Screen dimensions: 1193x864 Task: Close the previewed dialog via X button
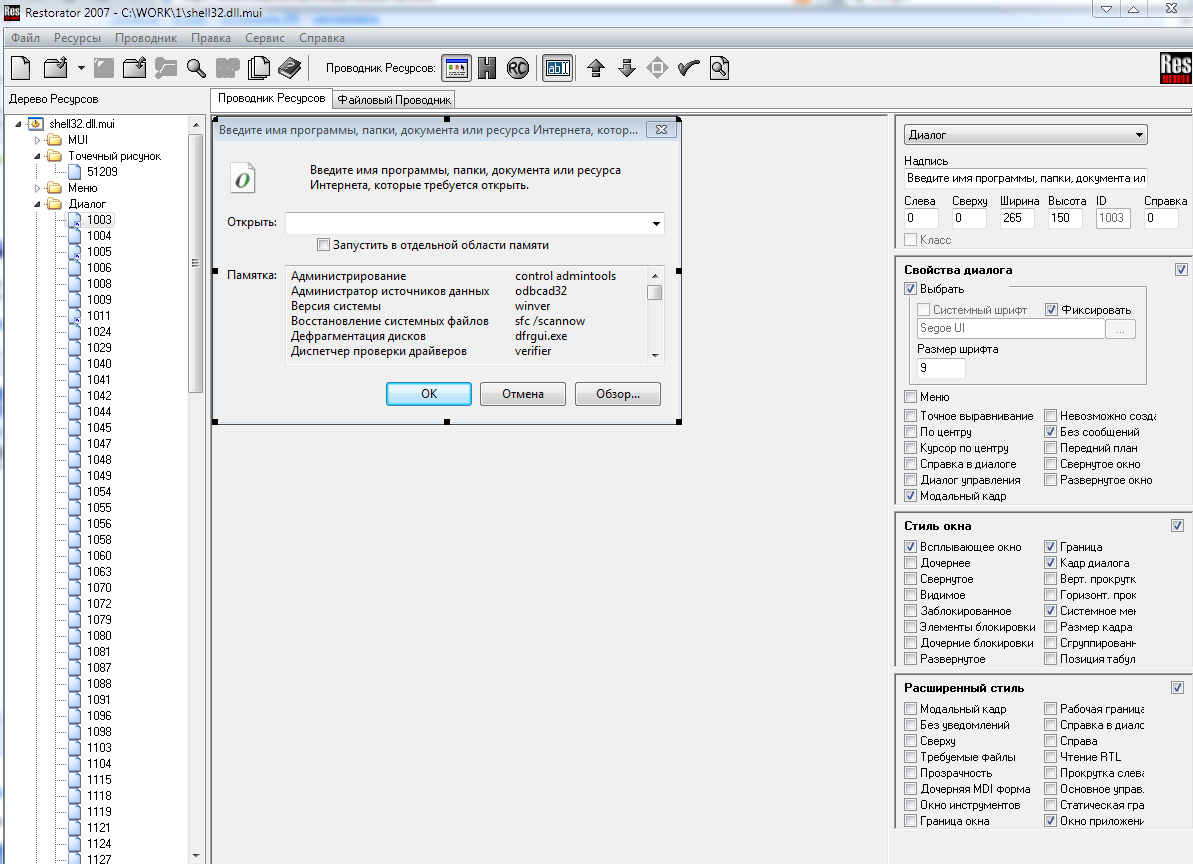(661, 130)
